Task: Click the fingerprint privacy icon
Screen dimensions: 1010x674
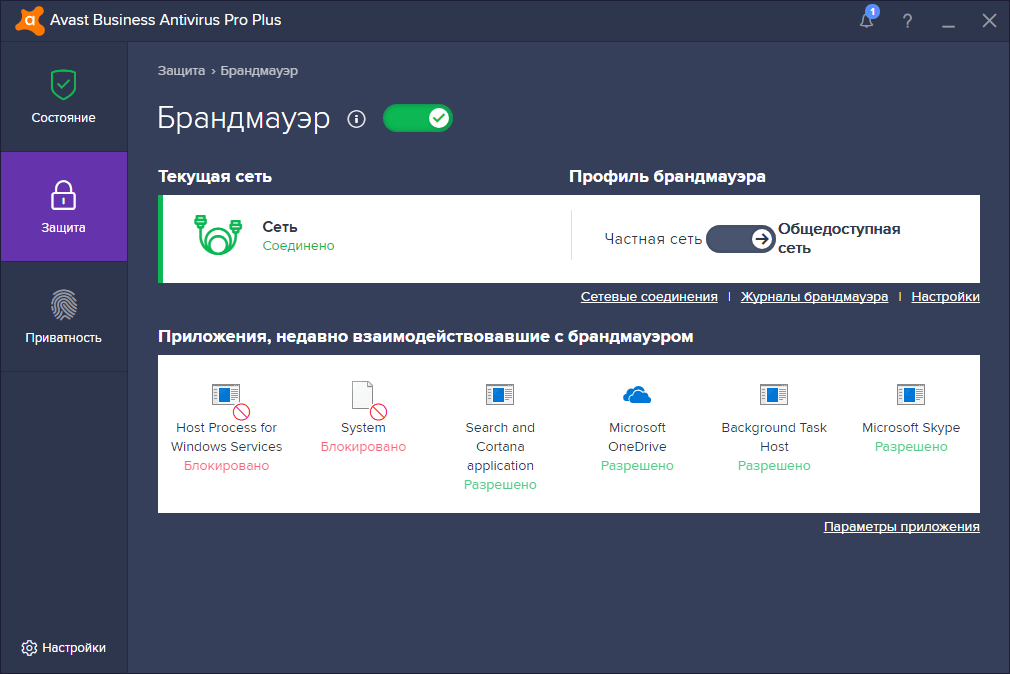Action: [x=64, y=305]
